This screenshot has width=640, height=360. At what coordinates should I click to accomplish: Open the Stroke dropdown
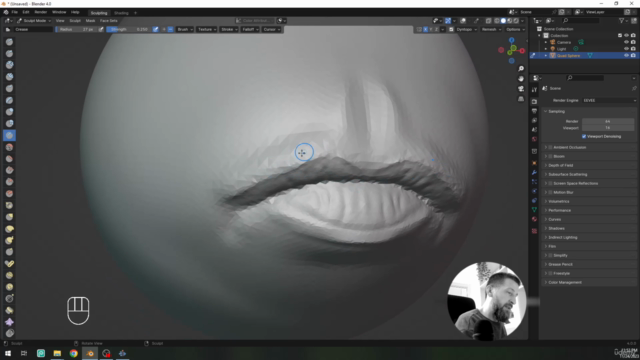click(229, 29)
